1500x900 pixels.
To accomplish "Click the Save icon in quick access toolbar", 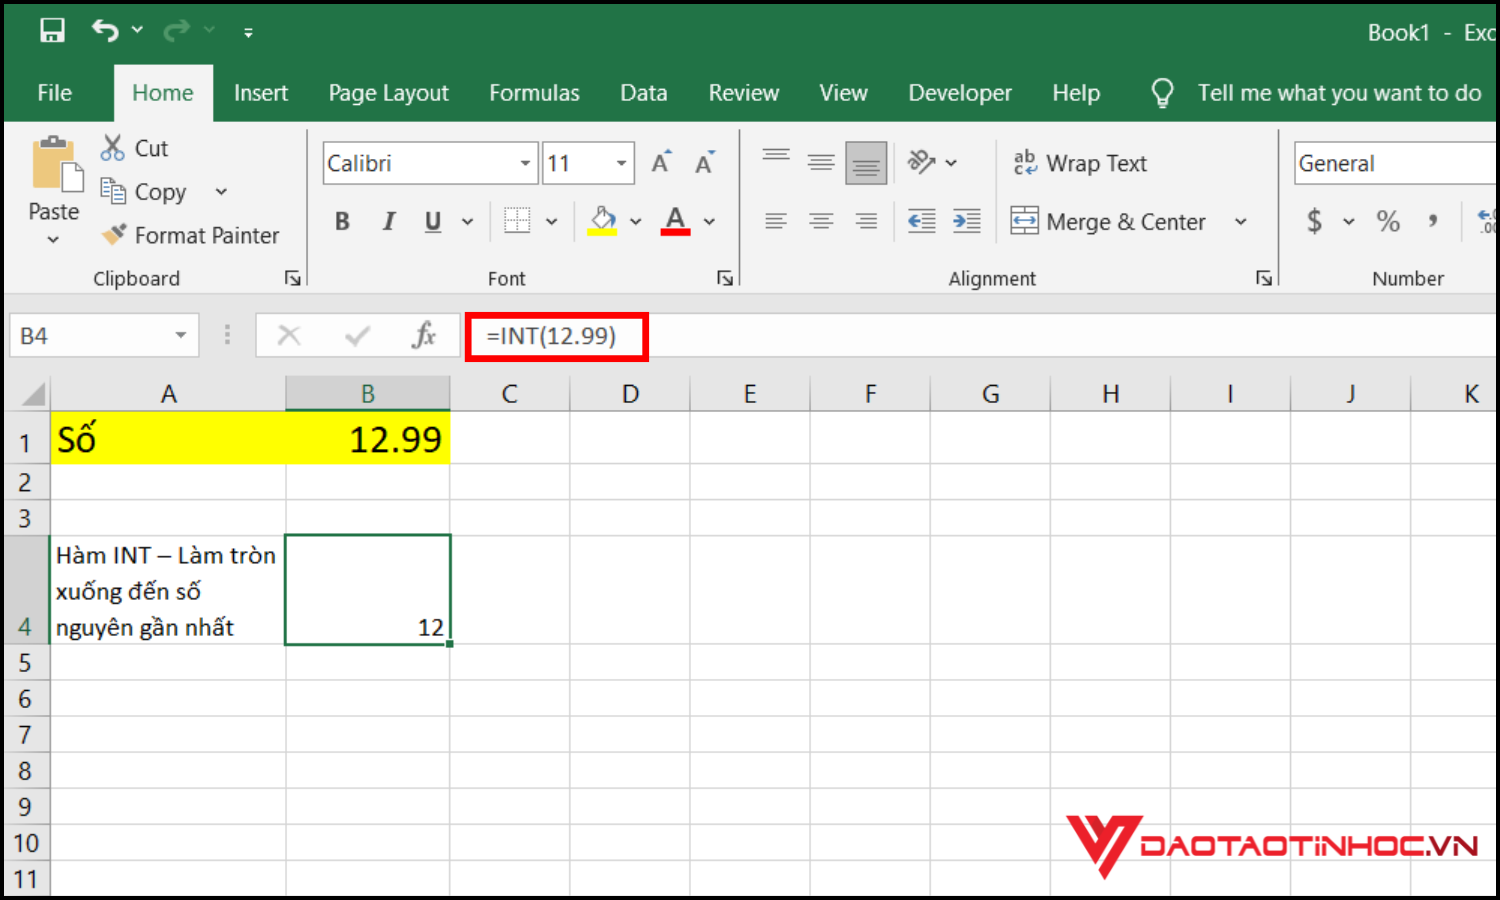I will click(52, 31).
